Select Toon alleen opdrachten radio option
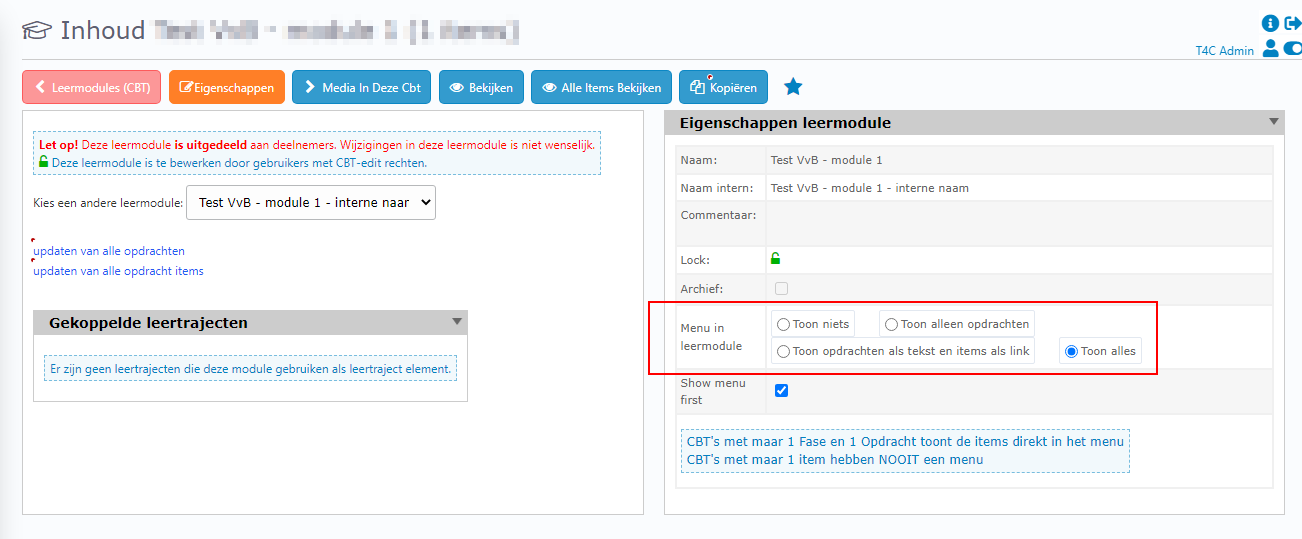 [891, 324]
